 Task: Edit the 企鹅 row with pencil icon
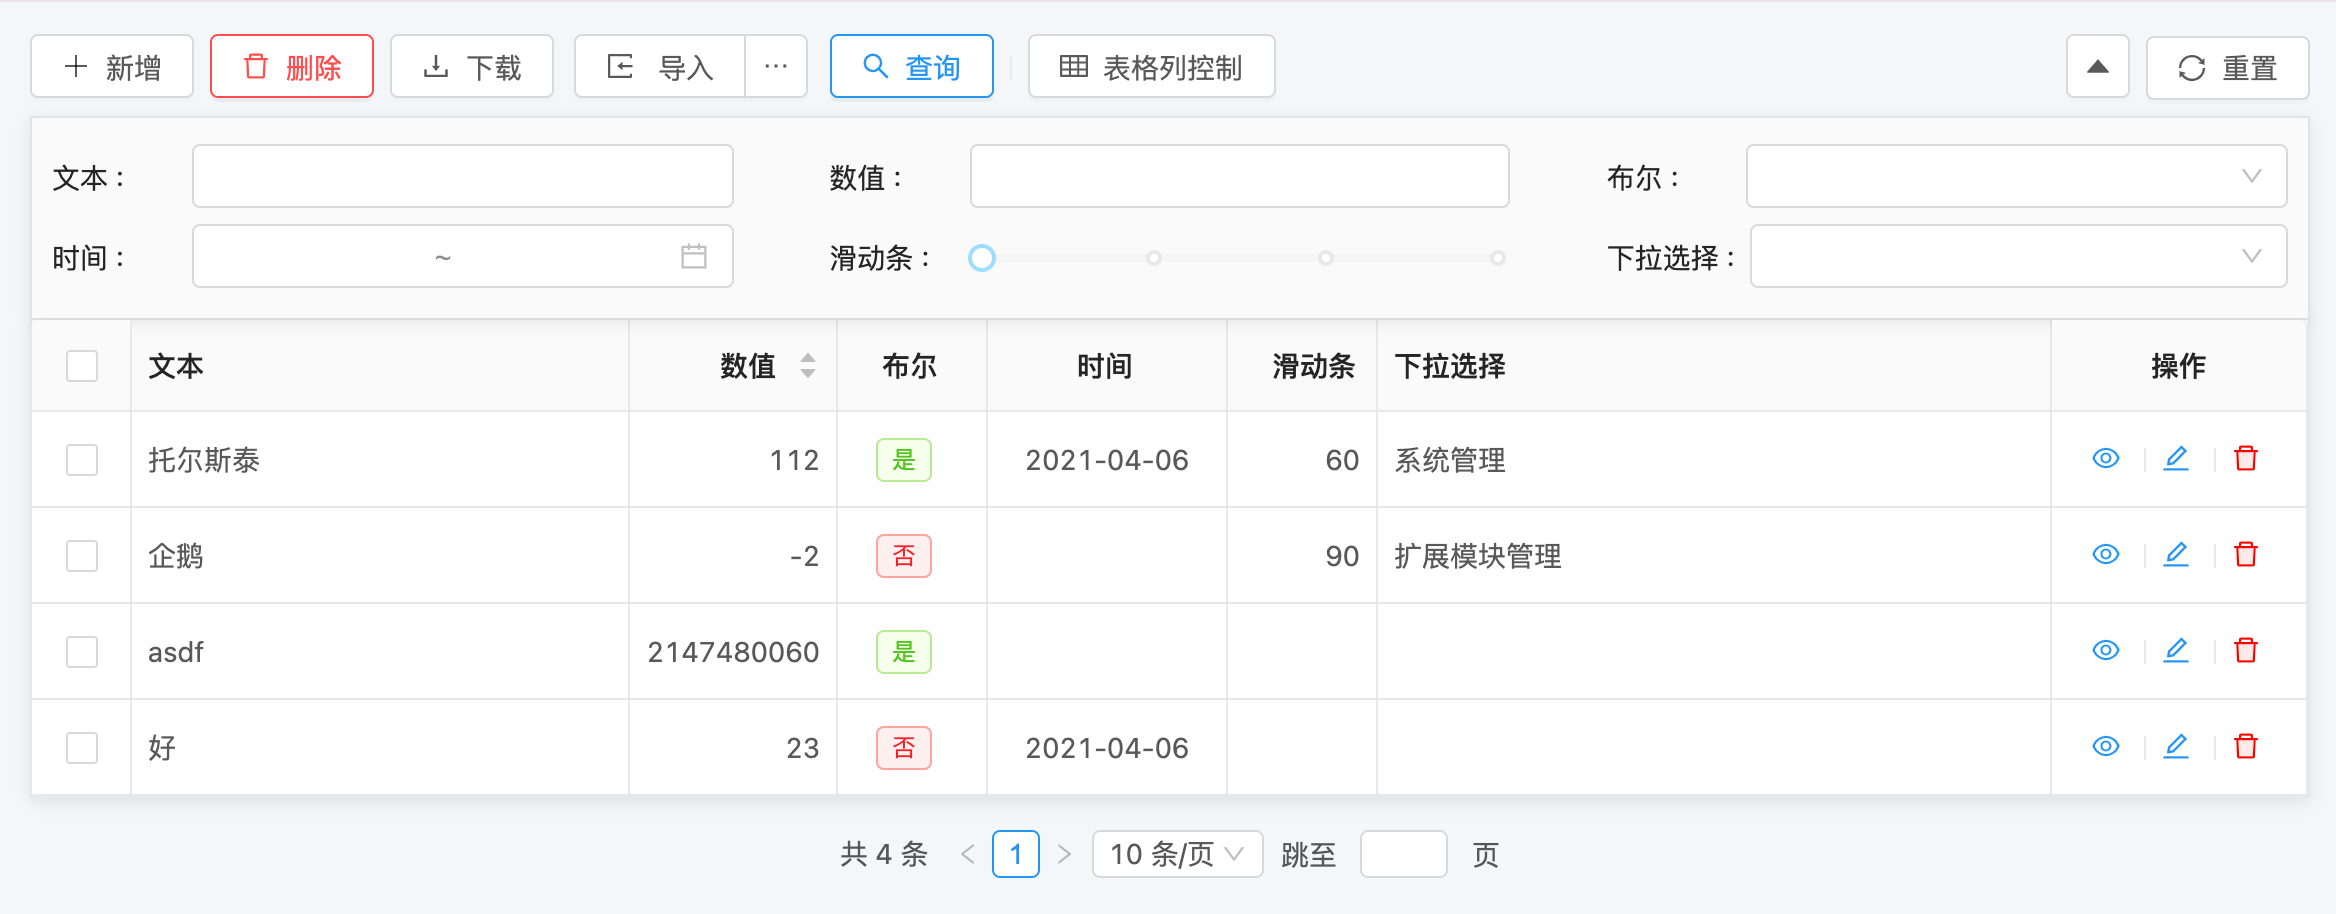click(x=2177, y=554)
